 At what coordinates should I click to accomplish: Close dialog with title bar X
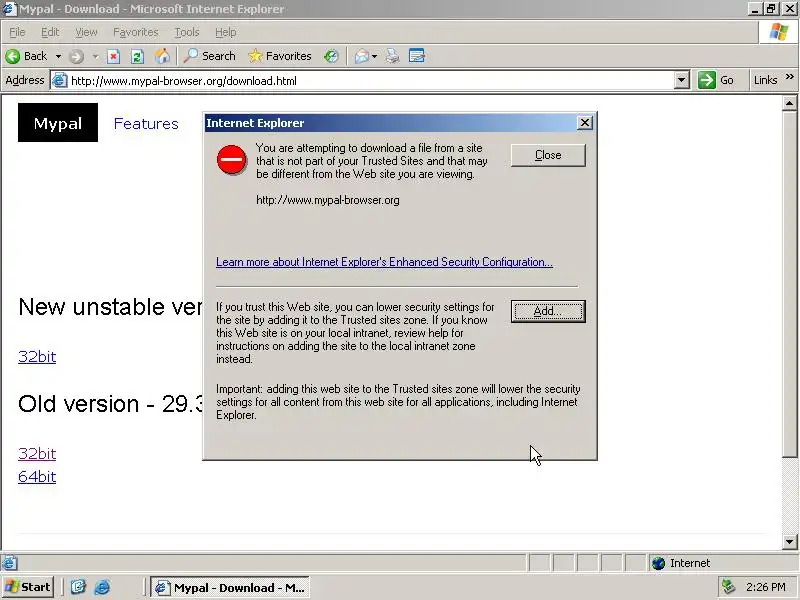click(585, 123)
